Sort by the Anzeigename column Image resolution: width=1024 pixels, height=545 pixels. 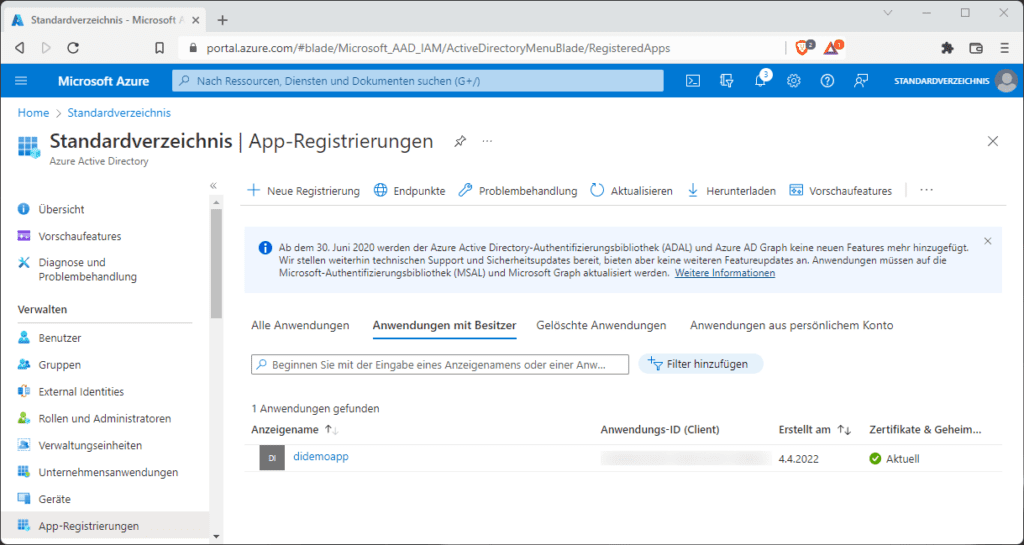tap(295, 429)
